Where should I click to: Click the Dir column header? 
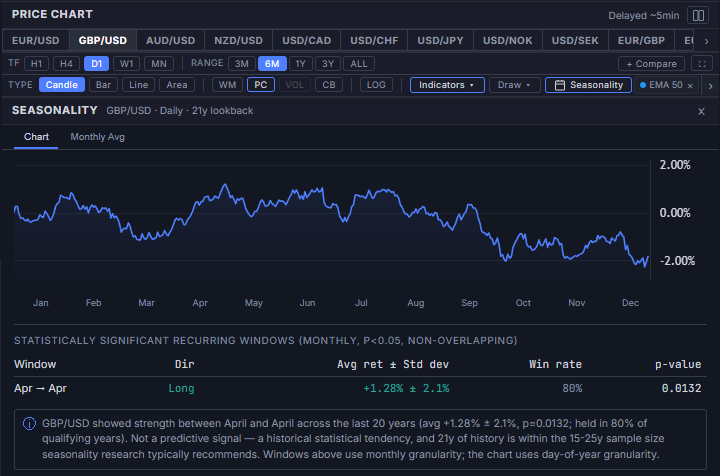185,364
